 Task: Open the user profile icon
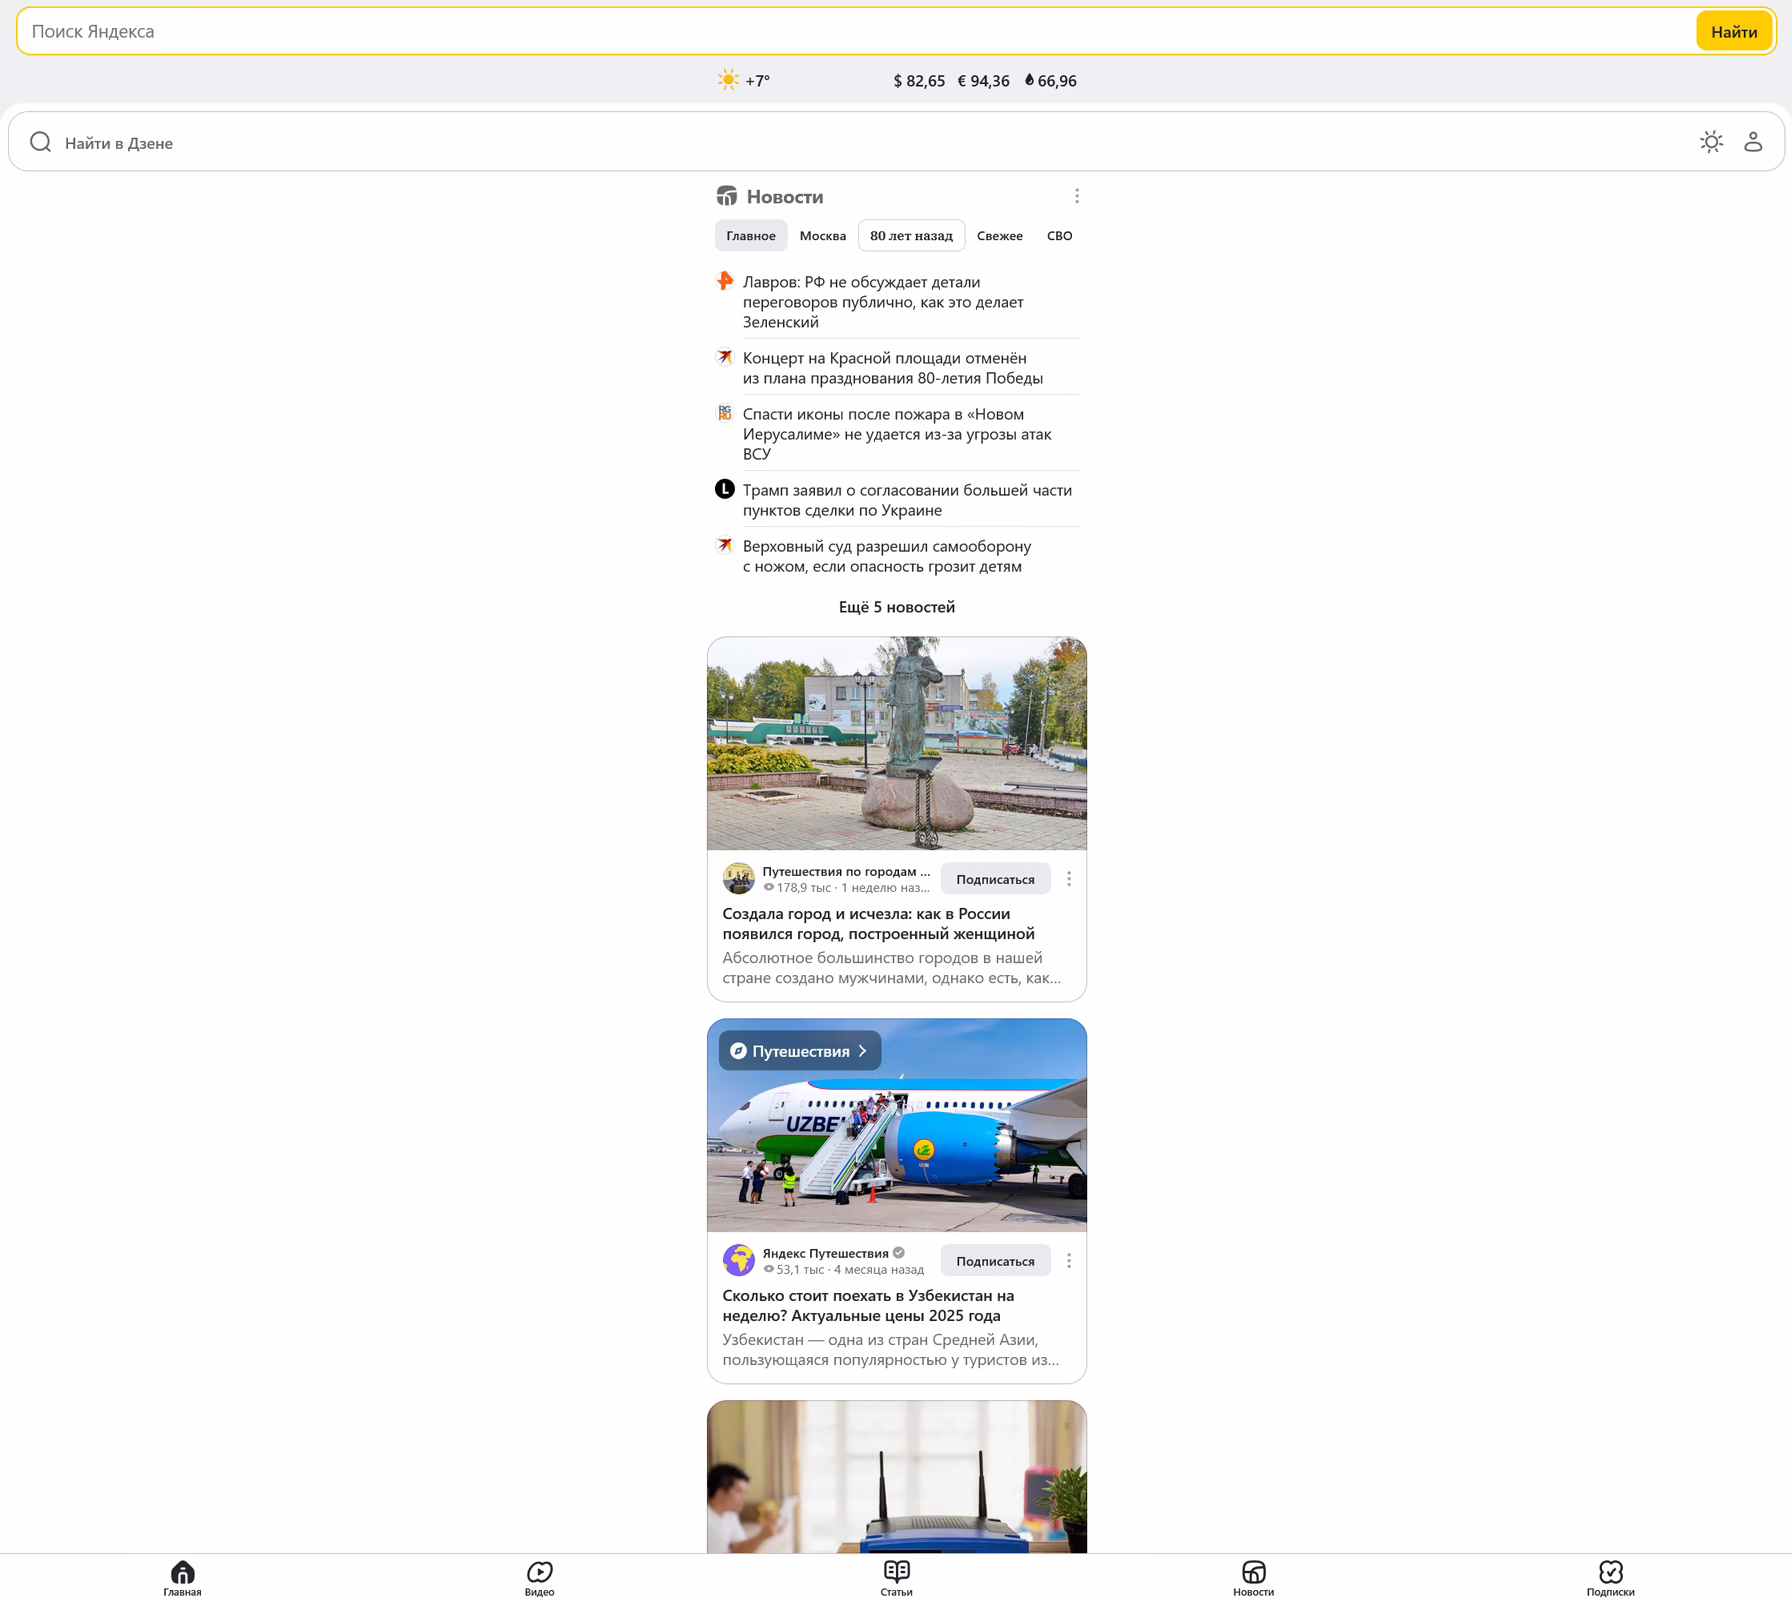(x=1753, y=142)
